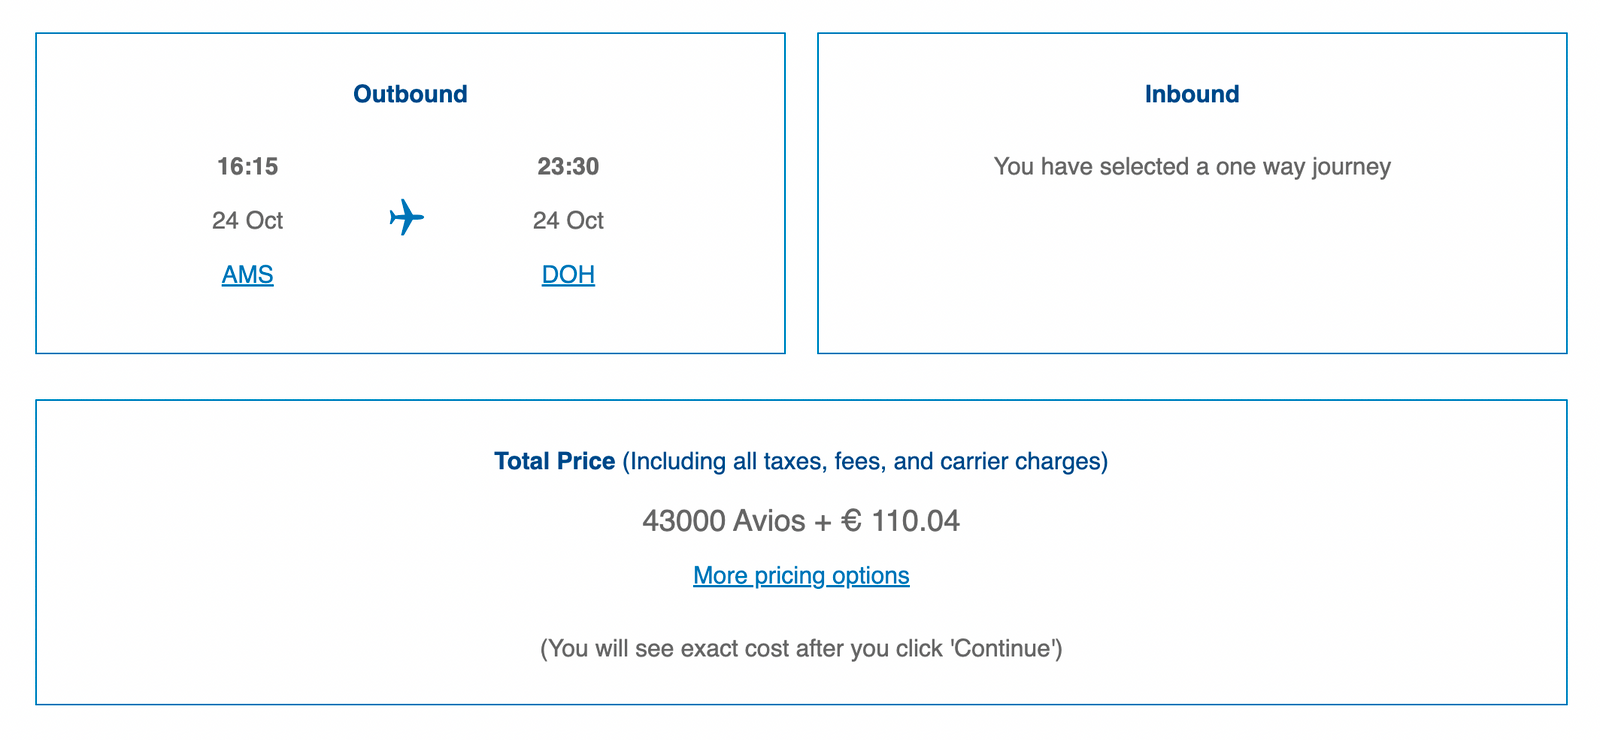Click the plus sign in the price
1600x740 pixels.
pos(823,521)
